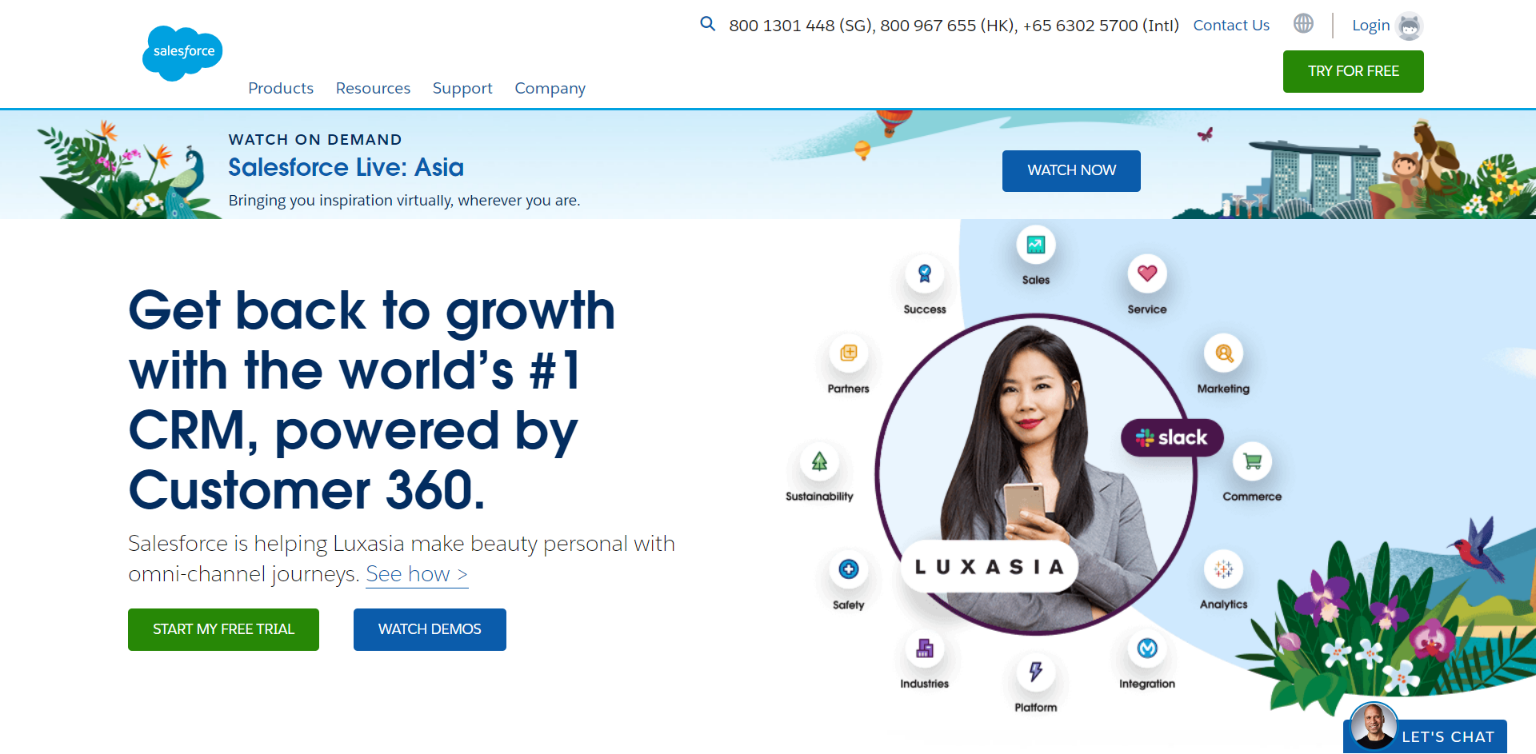
Task: Select the Service heart icon
Action: tap(1147, 273)
